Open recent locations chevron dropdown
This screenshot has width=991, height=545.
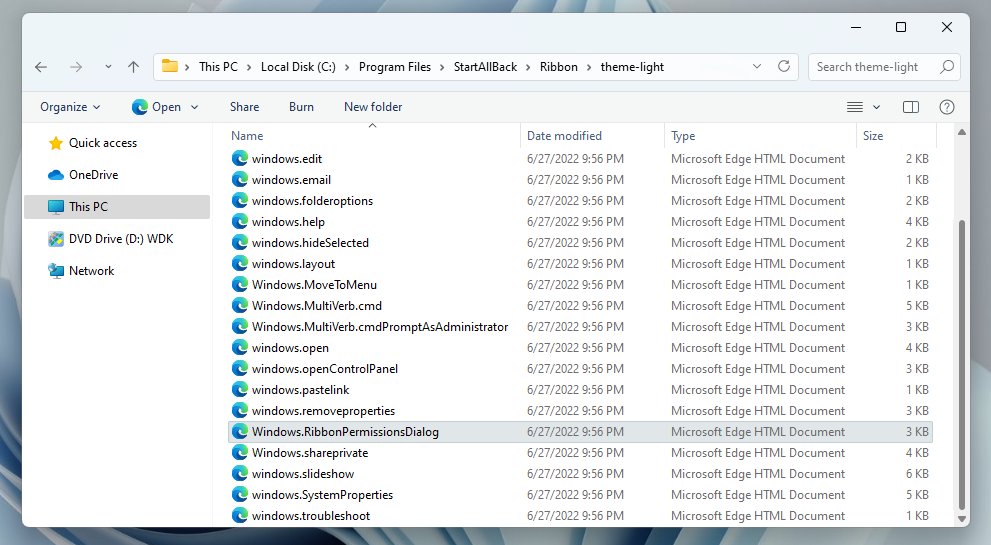(108, 67)
